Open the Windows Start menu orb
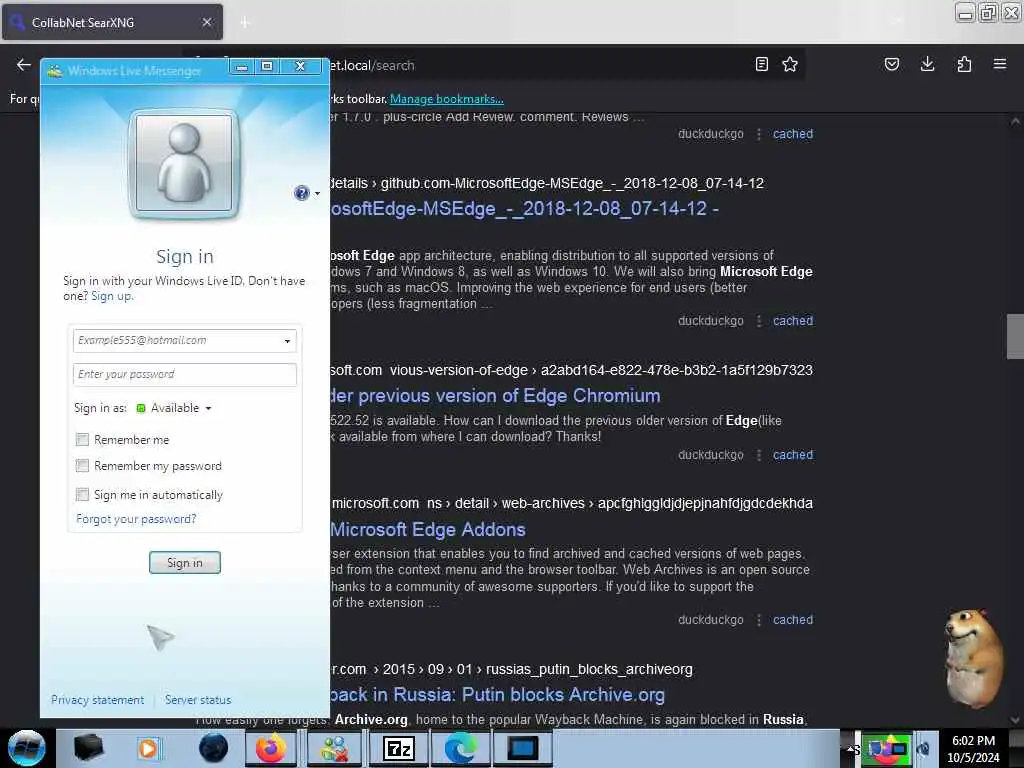 (26, 748)
